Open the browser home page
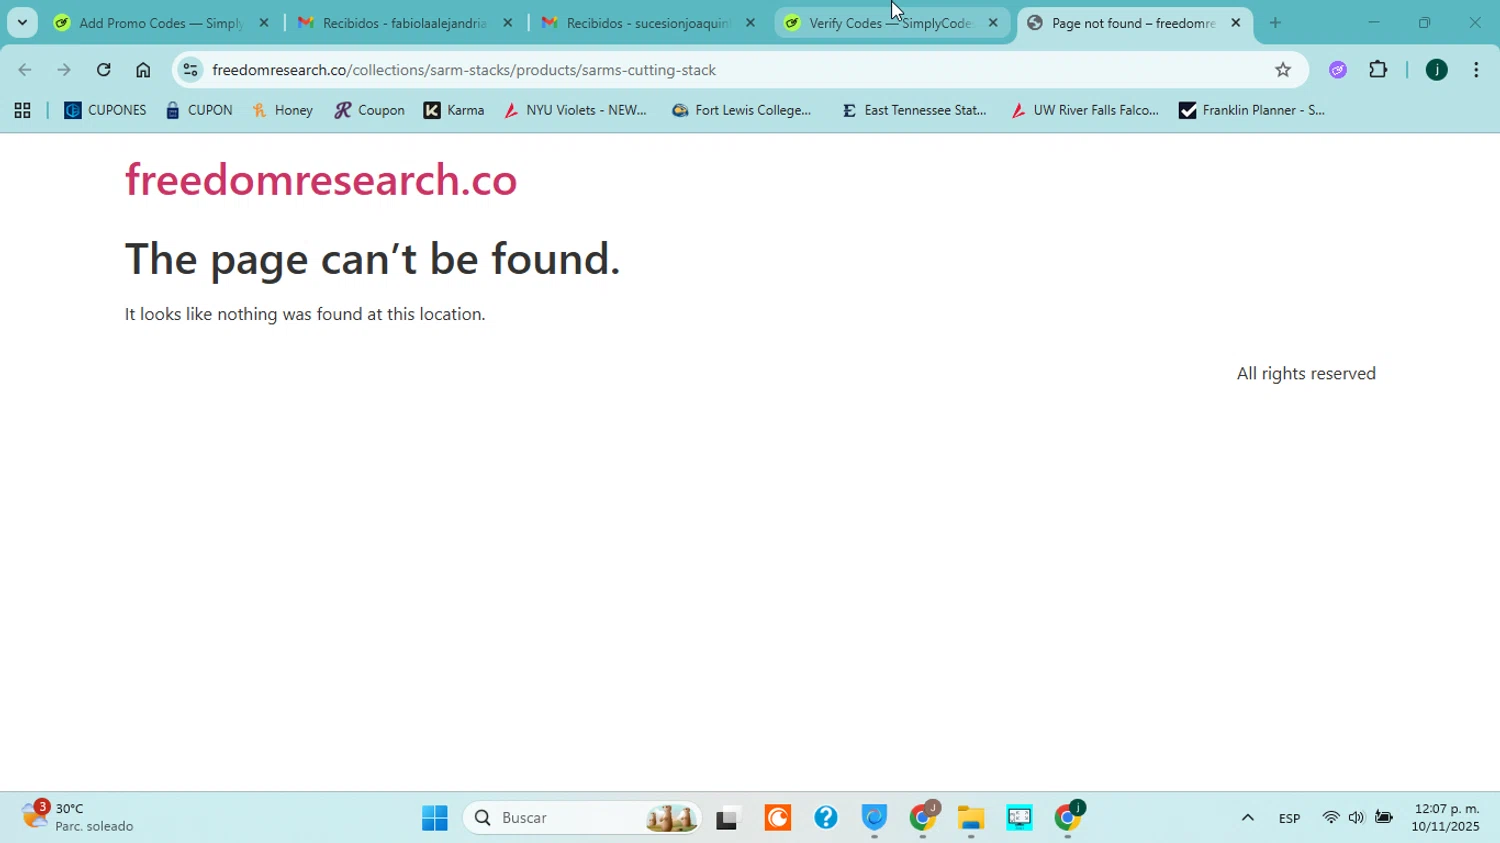The height and width of the screenshot is (843, 1500). point(143,70)
